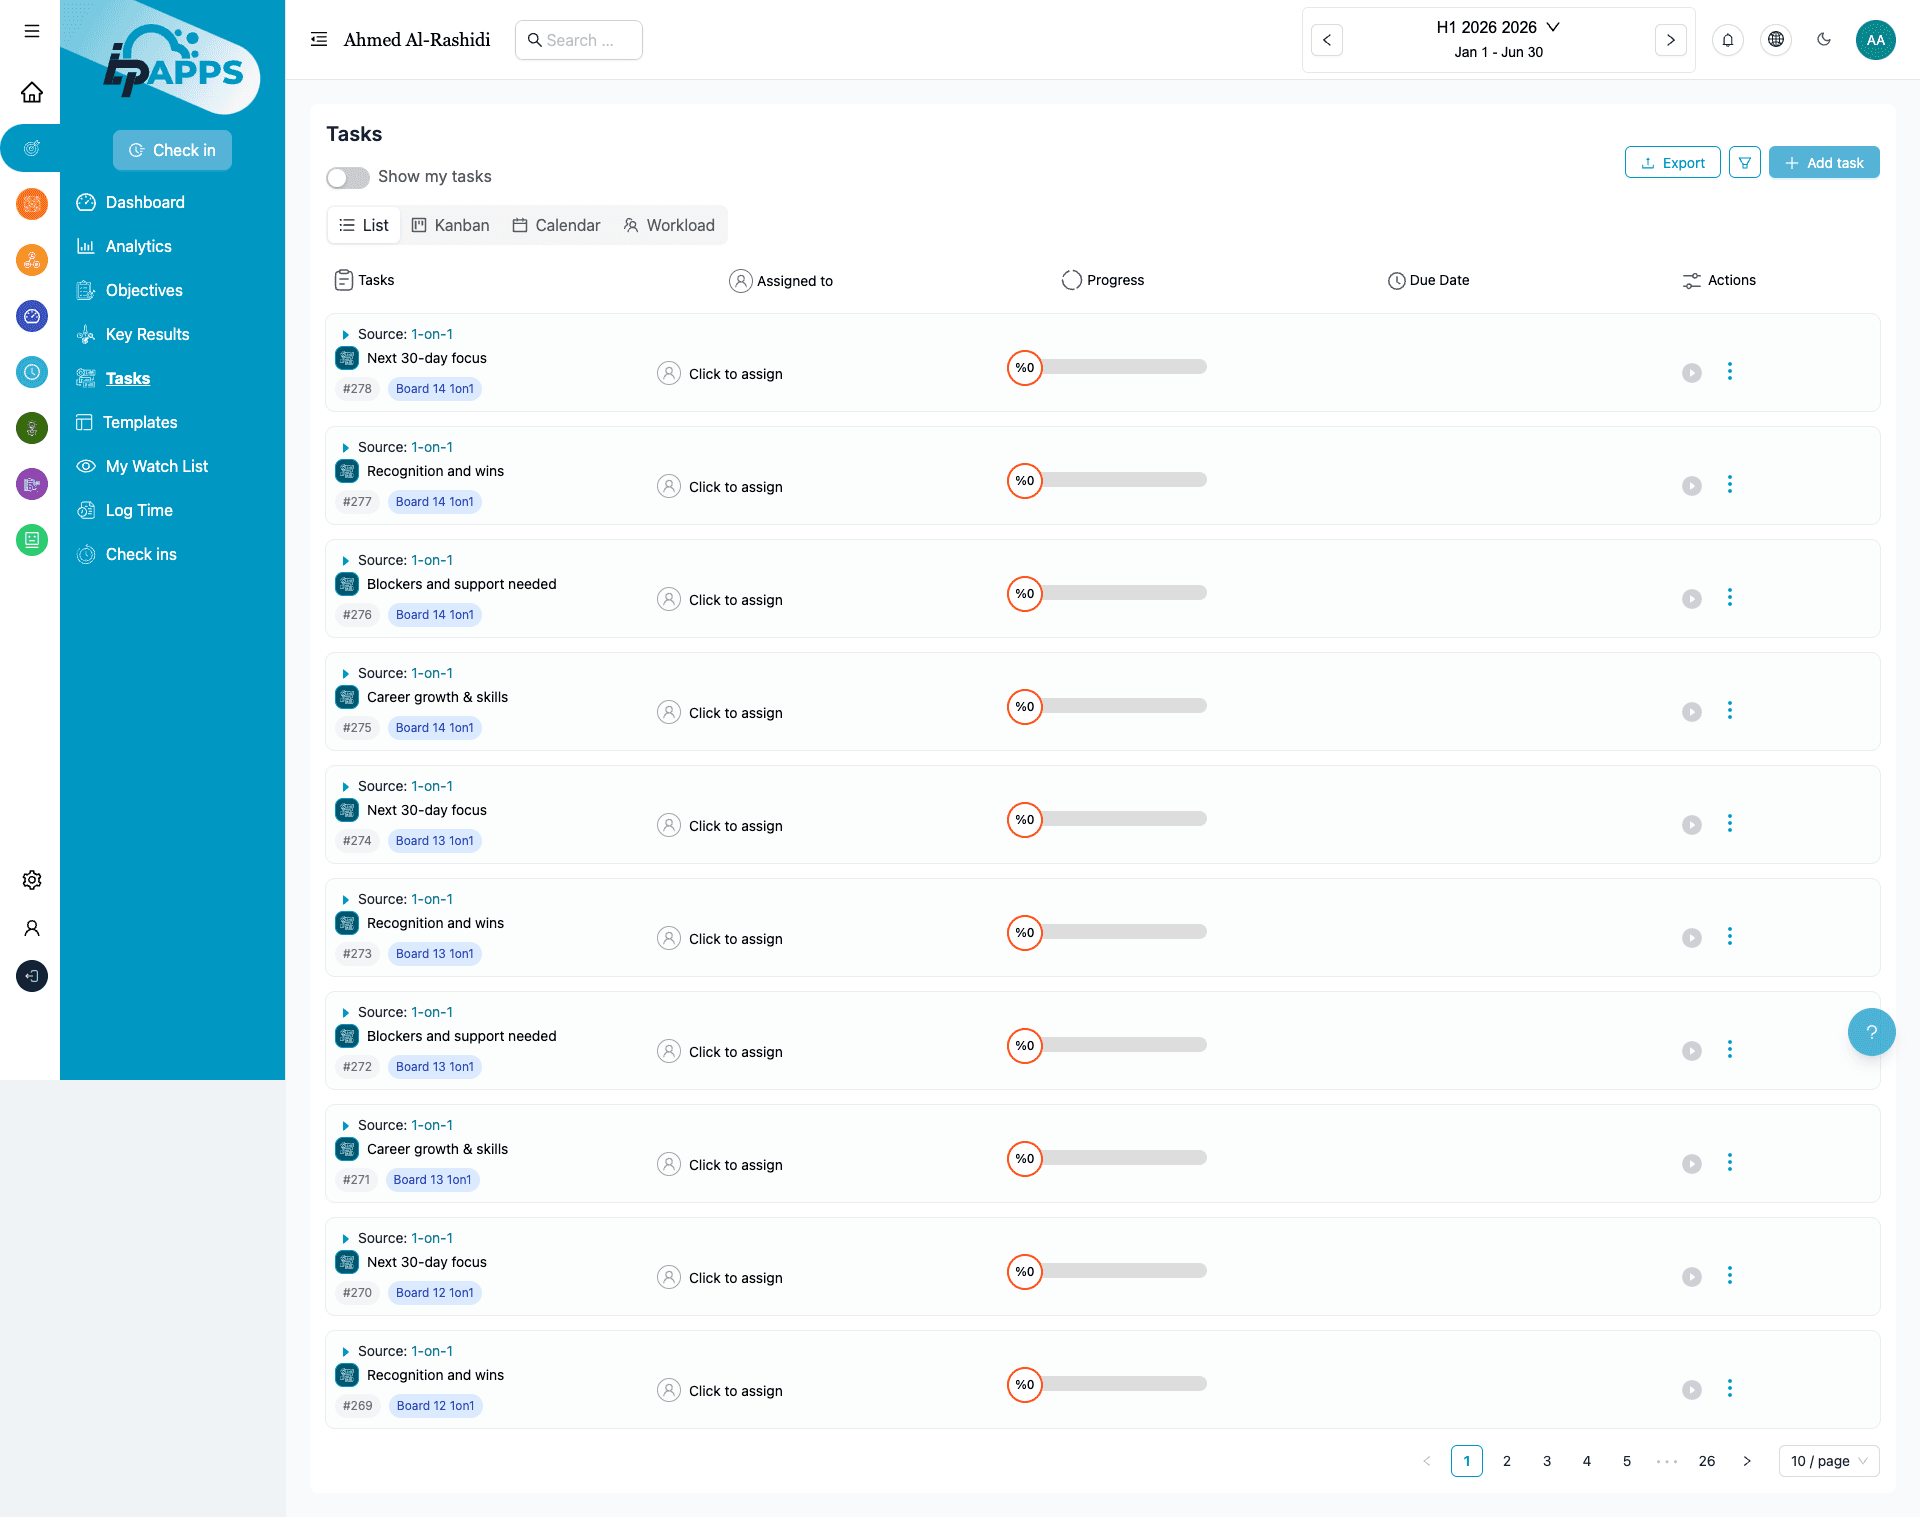Toggle dark mode moon icon

pyautogui.click(x=1823, y=40)
